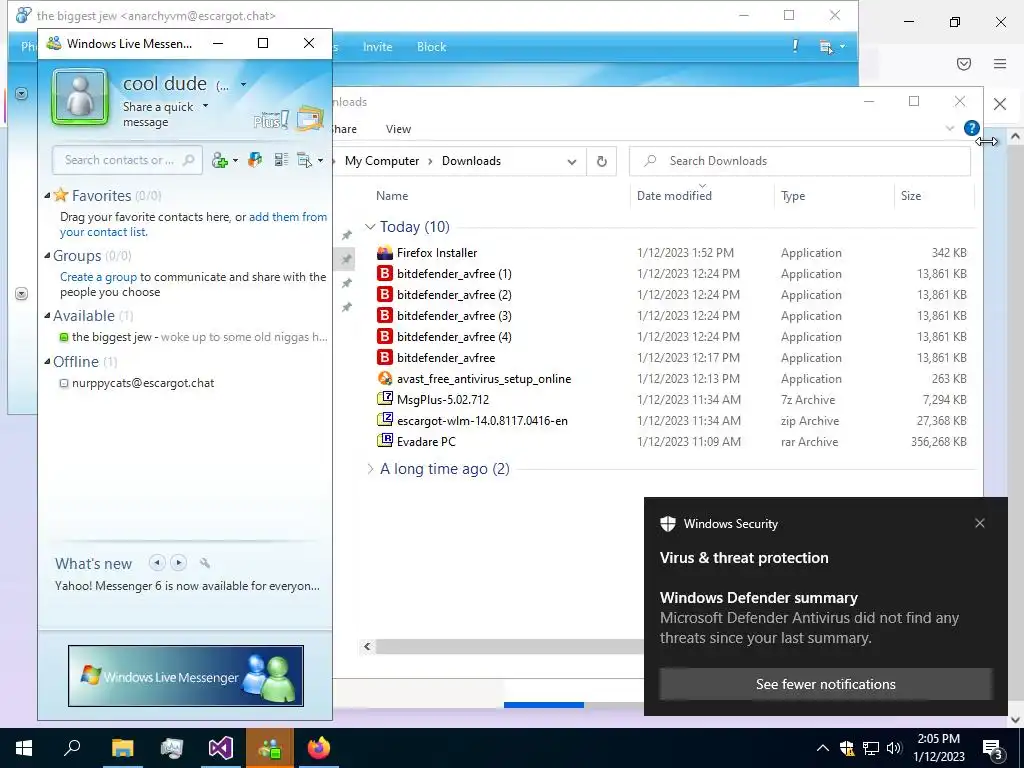Open the Yahoo! Messenger 6 news item
The image size is (1024, 768).
(x=187, y=586)
